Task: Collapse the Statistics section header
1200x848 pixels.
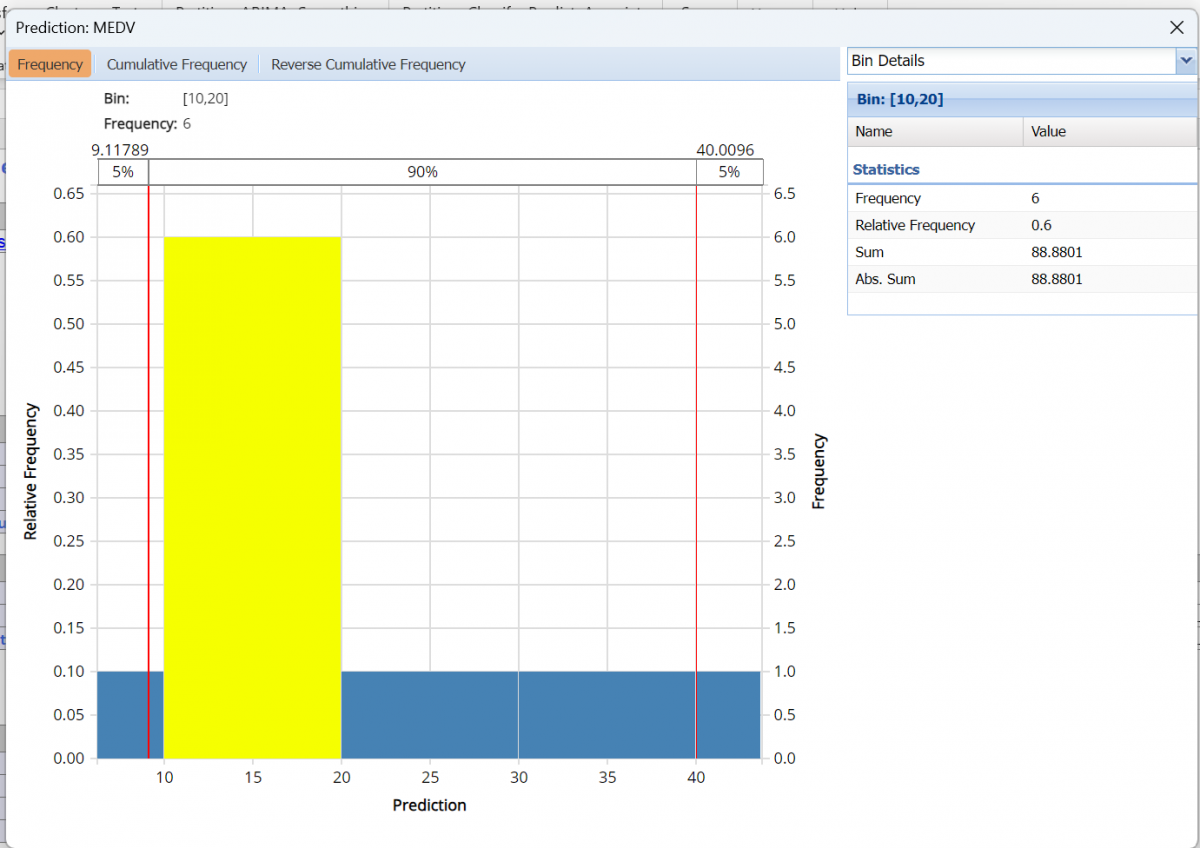Action: tap(886, 170)
